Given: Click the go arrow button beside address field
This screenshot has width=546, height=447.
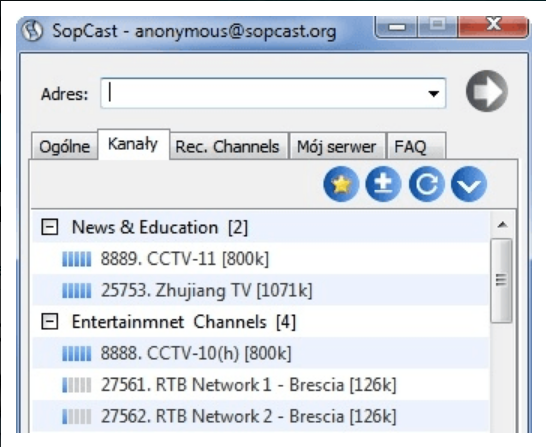Looking at the screenshot, I should click(486, 91).
